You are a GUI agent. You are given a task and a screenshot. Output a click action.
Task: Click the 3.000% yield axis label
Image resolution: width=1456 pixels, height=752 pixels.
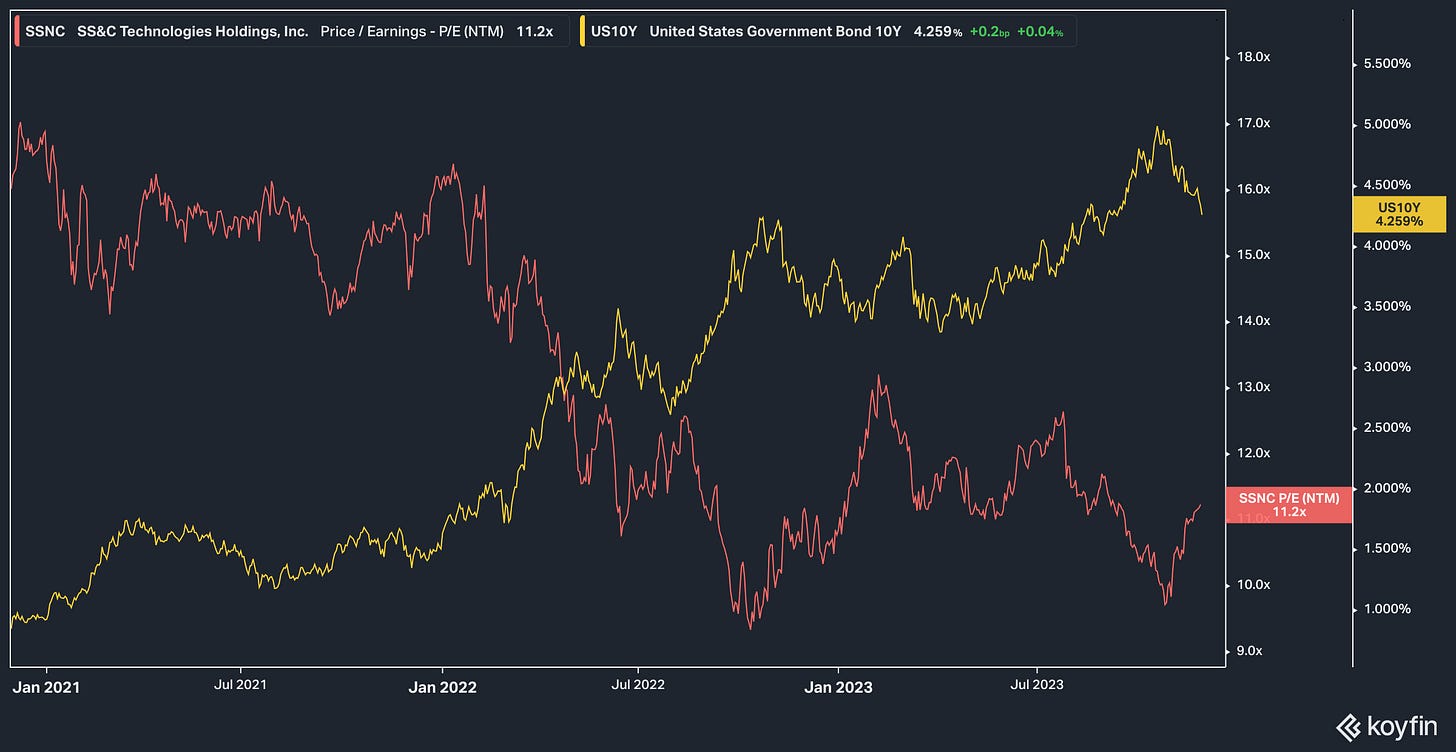point(1389,366)
